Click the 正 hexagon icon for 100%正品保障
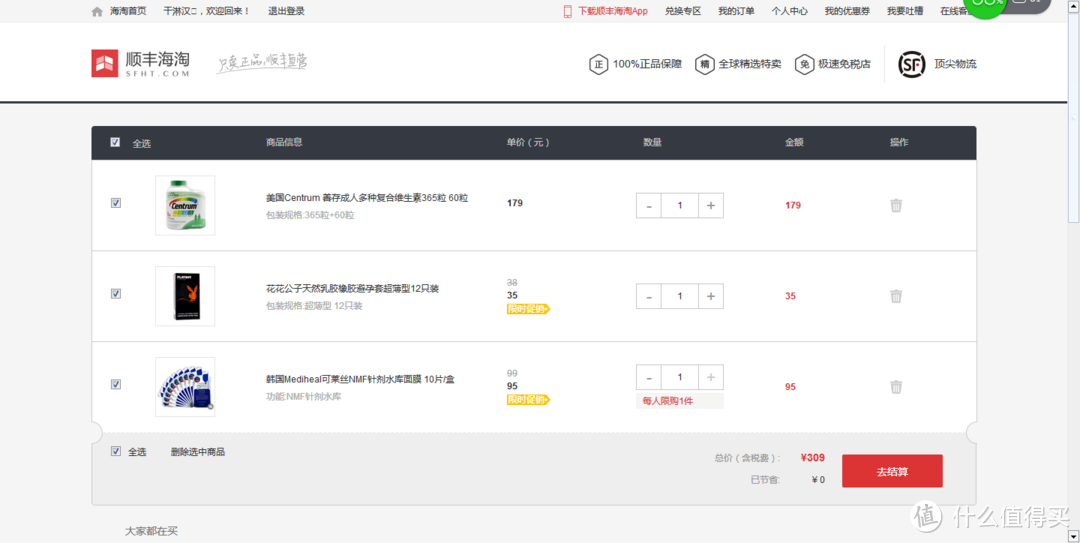 point(598,64)
